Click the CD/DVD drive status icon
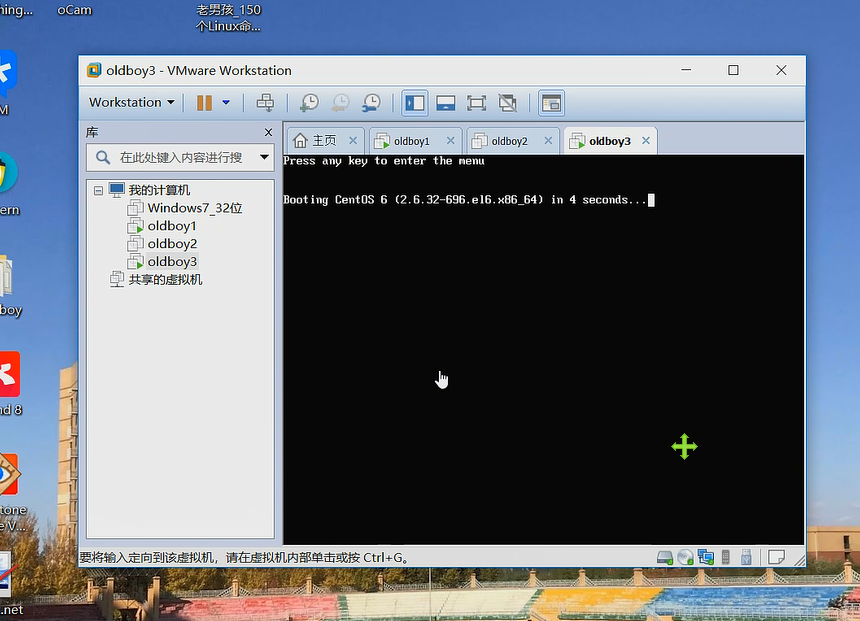Viewport: 860px width, 621px height. (685, 557)
